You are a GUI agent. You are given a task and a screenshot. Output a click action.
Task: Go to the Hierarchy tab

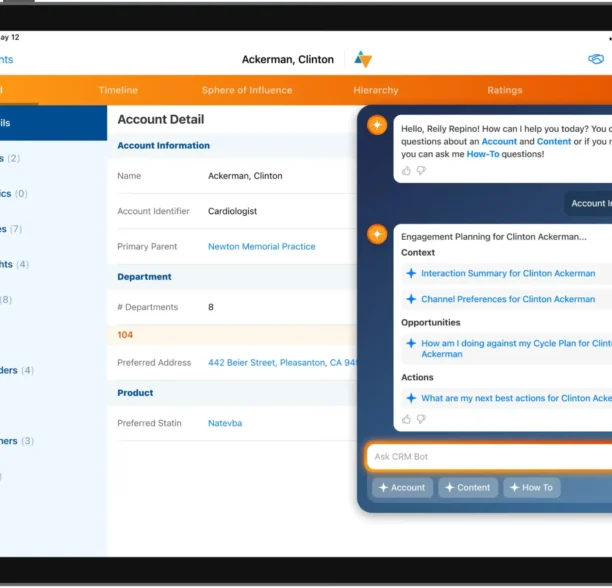[375, 90]
